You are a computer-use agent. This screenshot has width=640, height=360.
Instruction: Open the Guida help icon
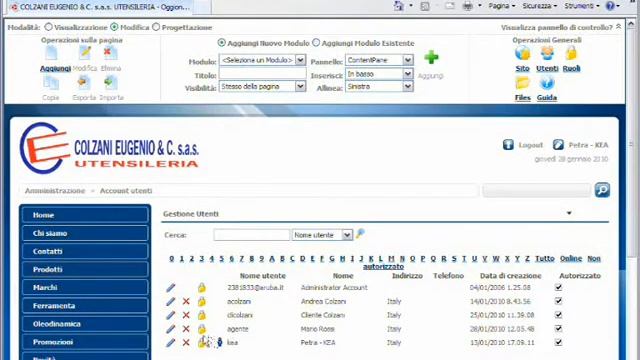tap(547, 83)
